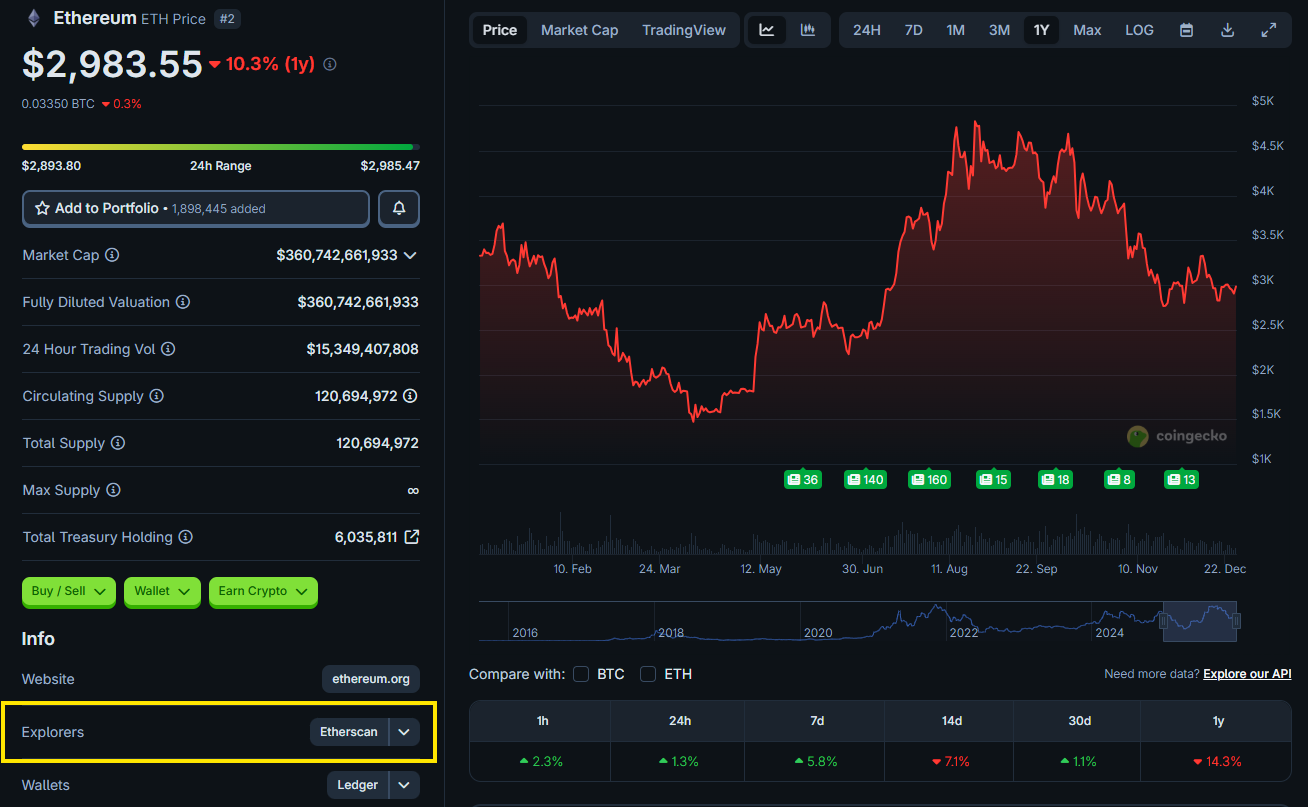Screen dimensions: 1308x807
Task: Expand the Market Cap details chevron
Action: 409,255
